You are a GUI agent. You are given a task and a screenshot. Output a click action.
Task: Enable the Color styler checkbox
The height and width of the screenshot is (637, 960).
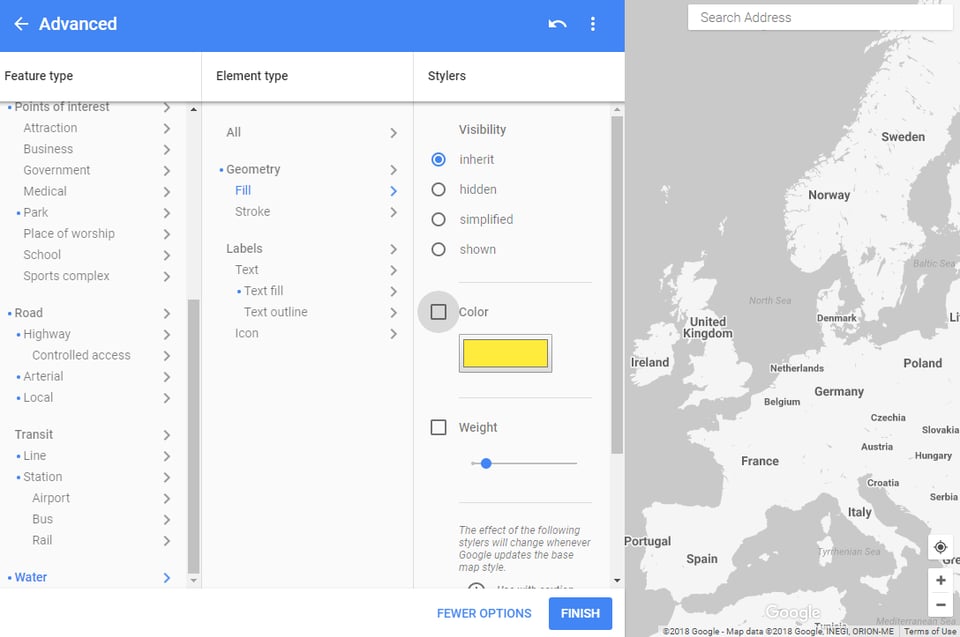[438, 312]
